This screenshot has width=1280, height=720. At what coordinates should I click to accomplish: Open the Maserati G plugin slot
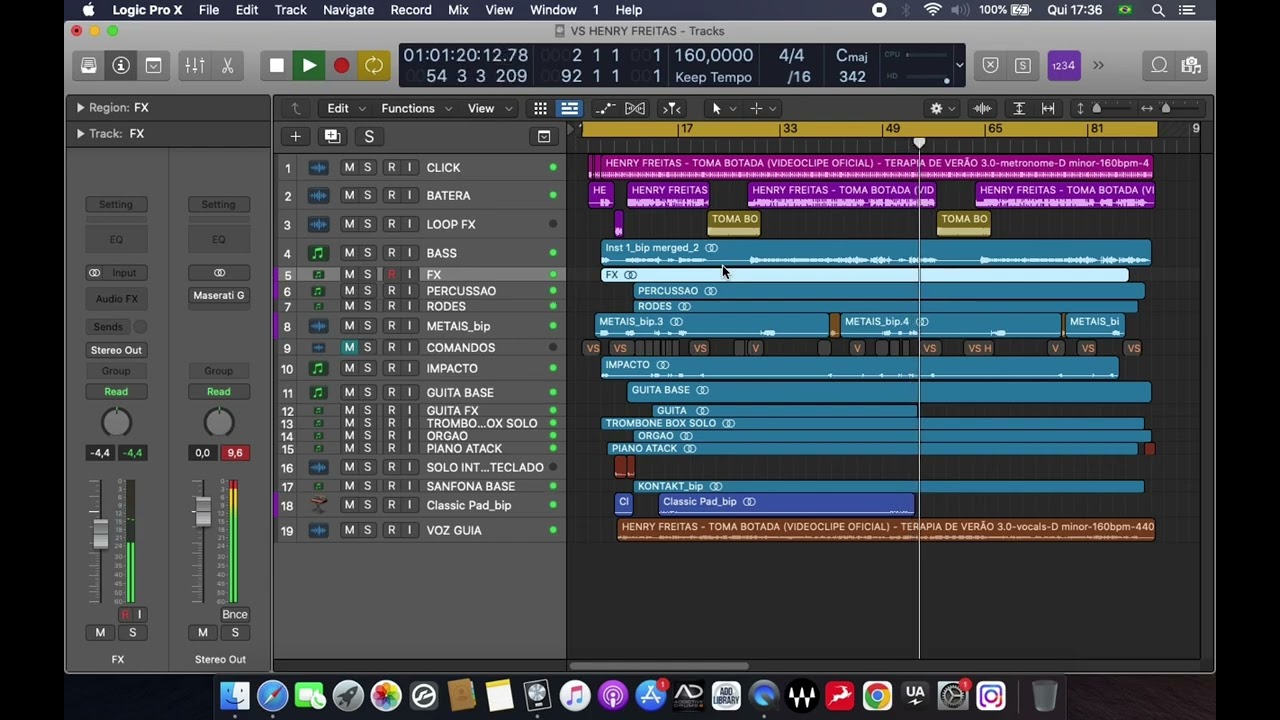click(x=218, y=295)
